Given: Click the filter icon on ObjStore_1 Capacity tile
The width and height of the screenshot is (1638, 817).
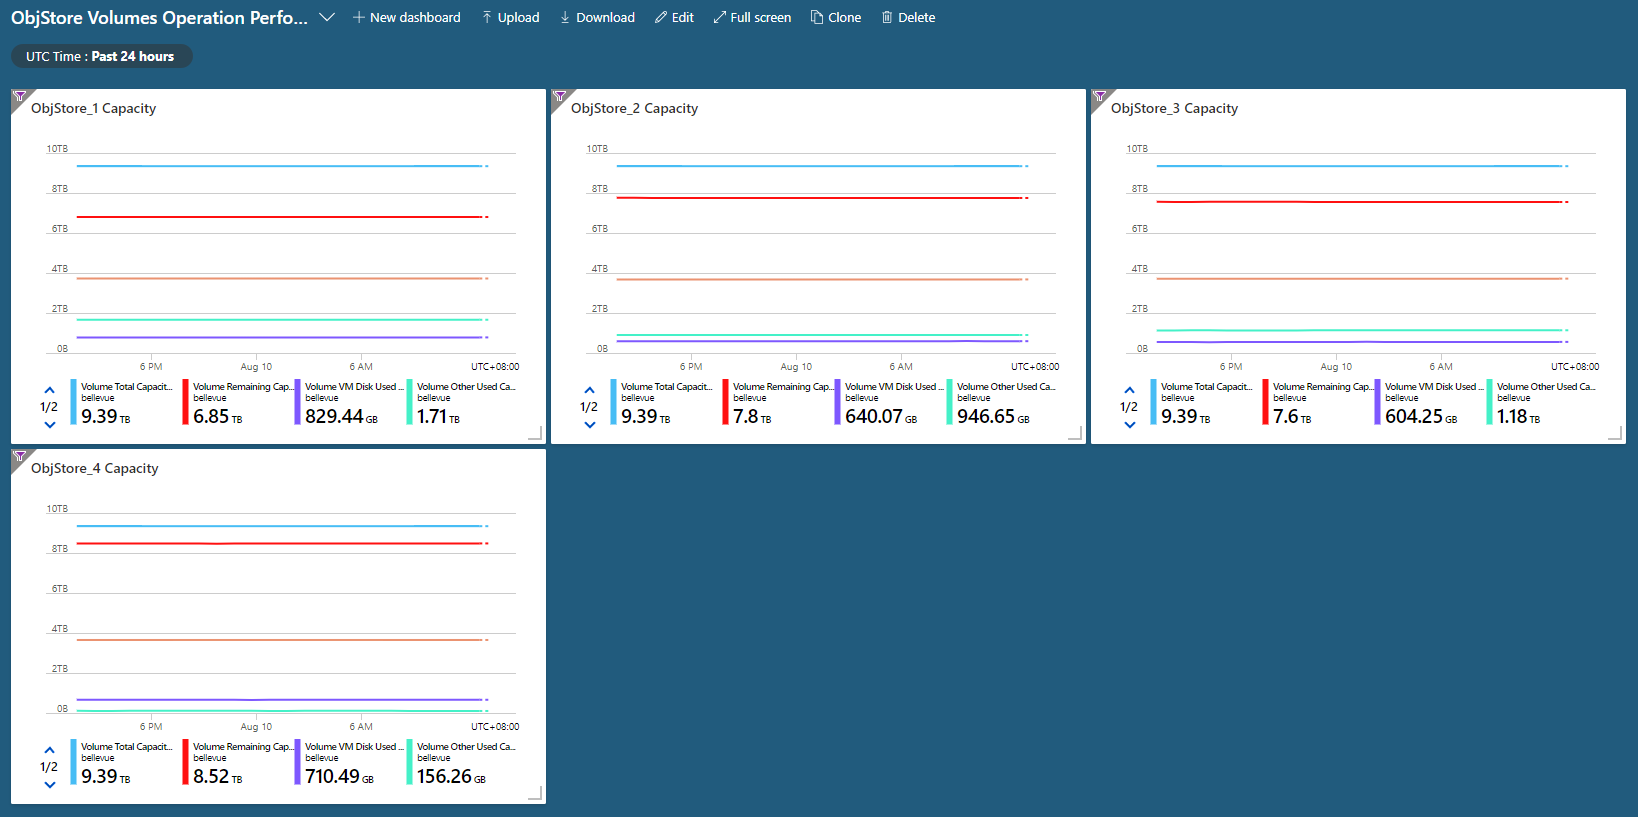Looking at the screenshot, I should [x=19, y=97].
